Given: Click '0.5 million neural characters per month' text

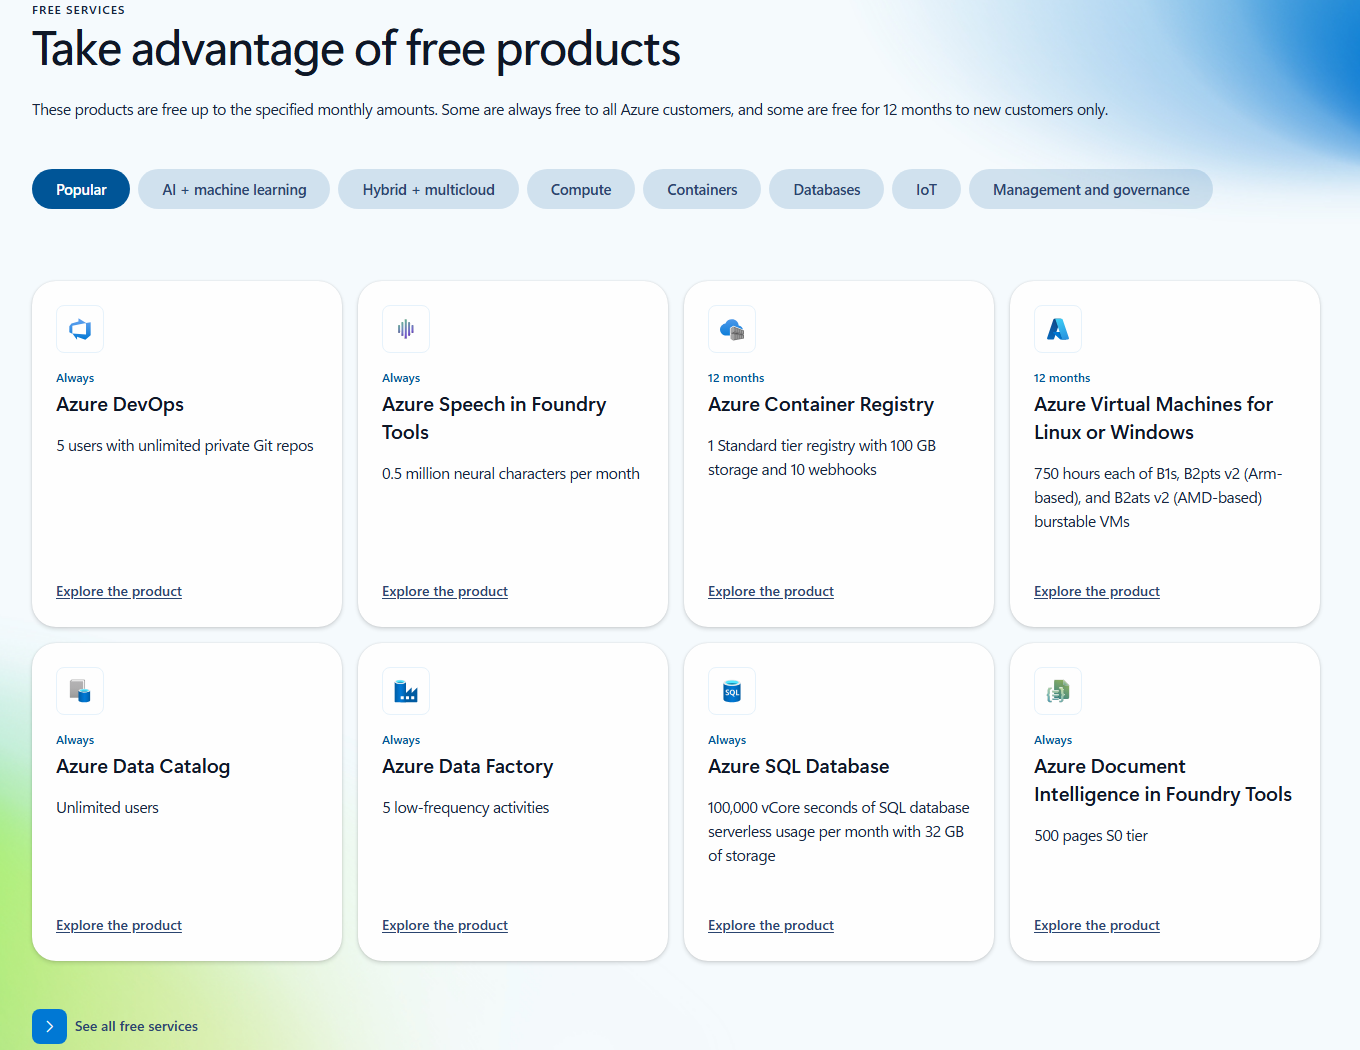Looking at the screenshot, I should point(511,473).
